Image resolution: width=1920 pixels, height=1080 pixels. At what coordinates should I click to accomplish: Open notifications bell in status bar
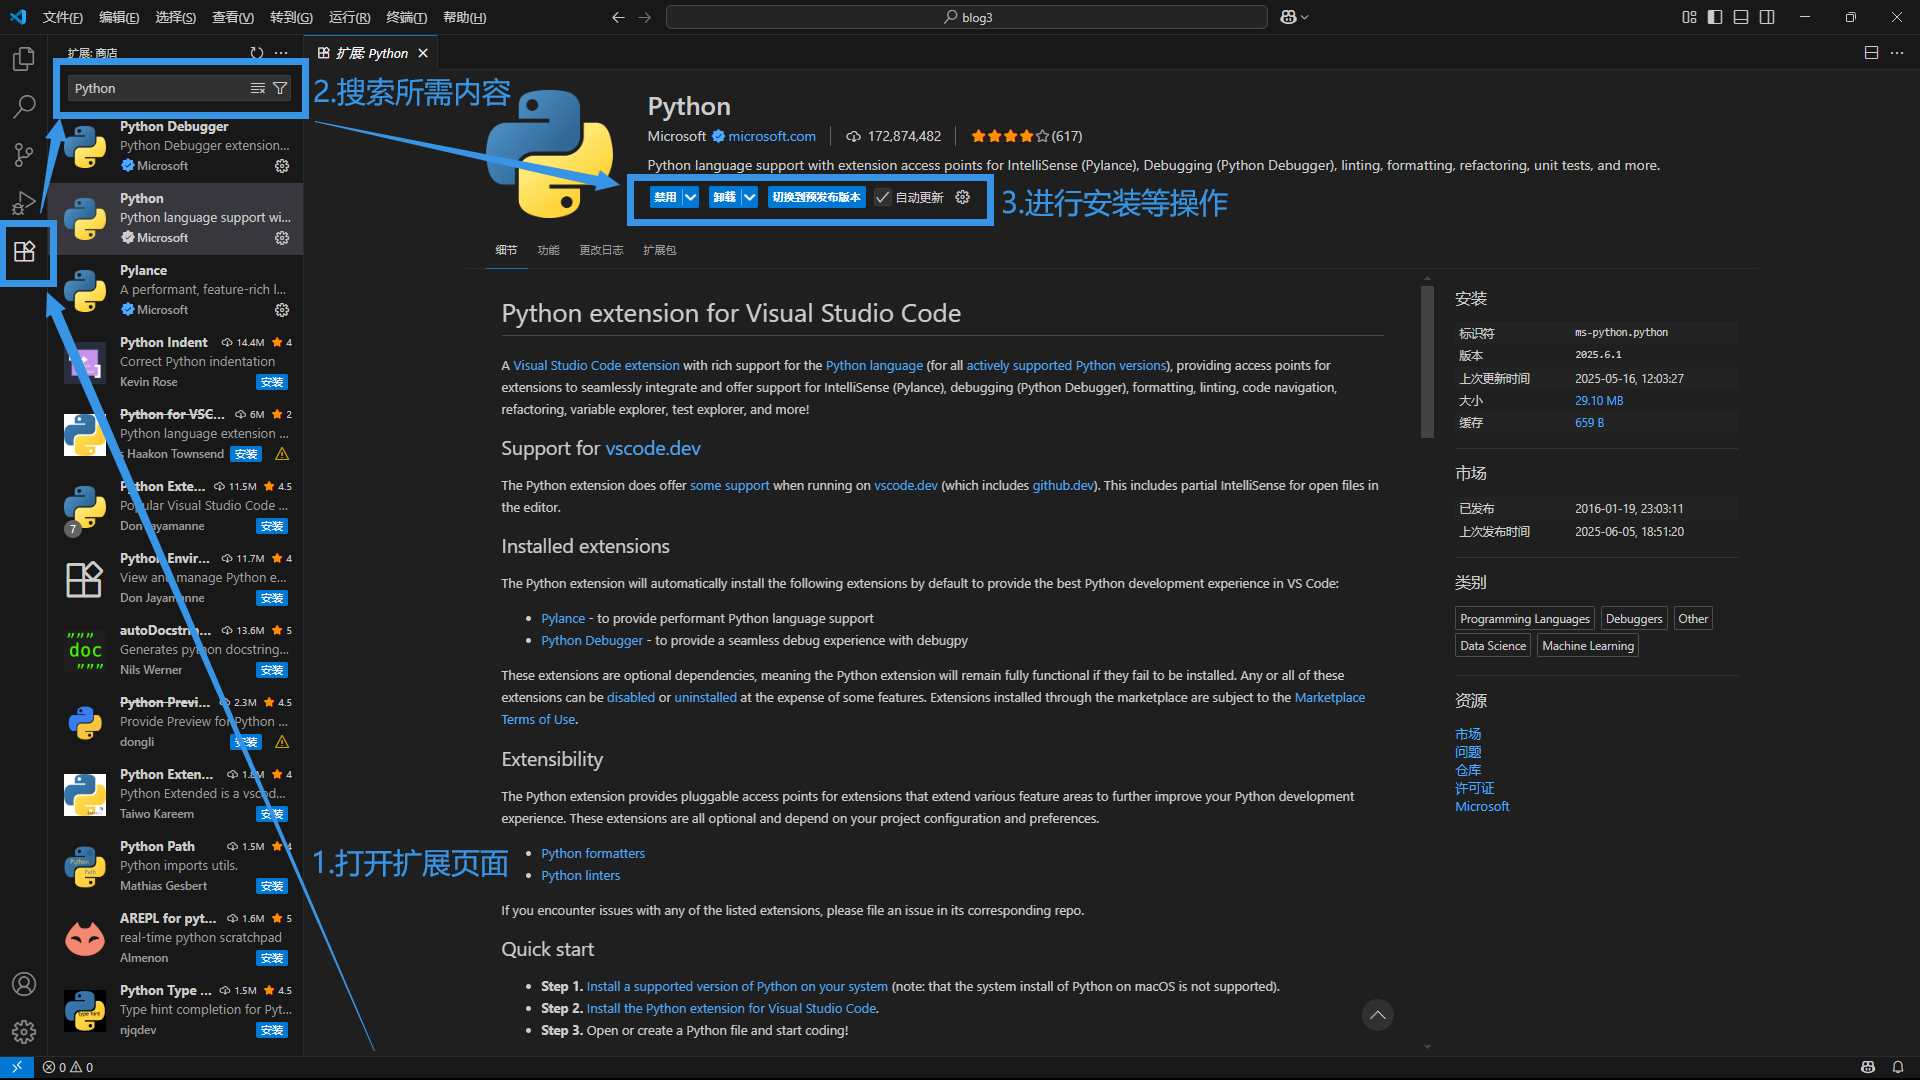[x=1897, y=1067]
